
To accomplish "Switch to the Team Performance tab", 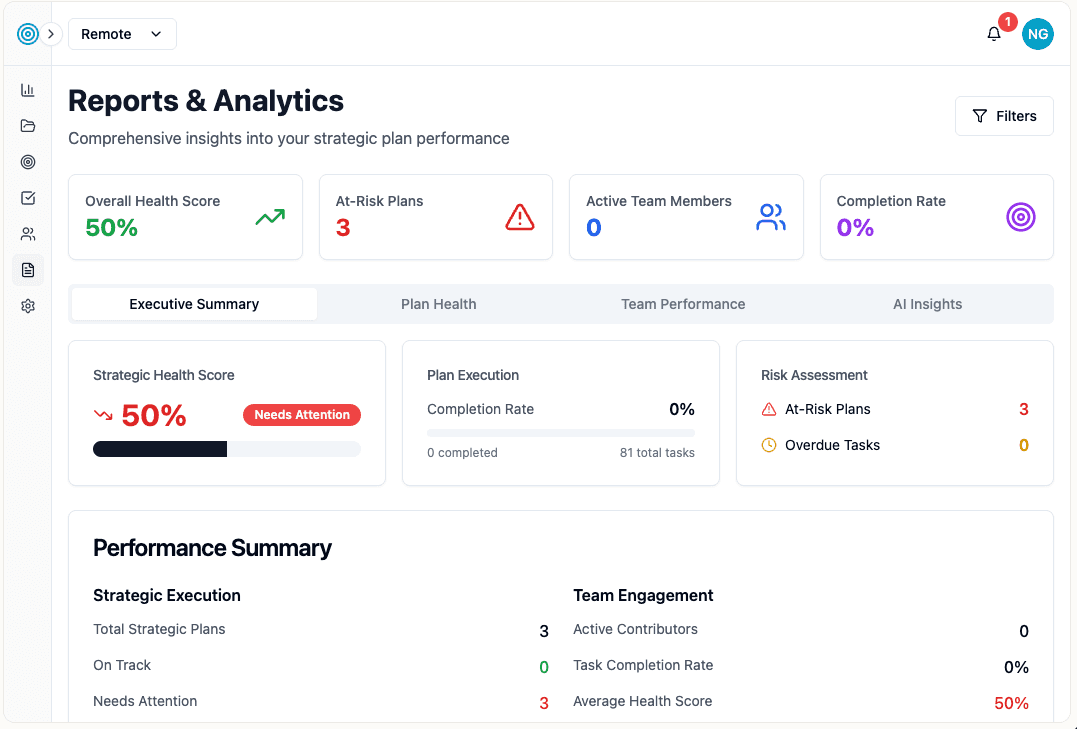I will 683,304.
